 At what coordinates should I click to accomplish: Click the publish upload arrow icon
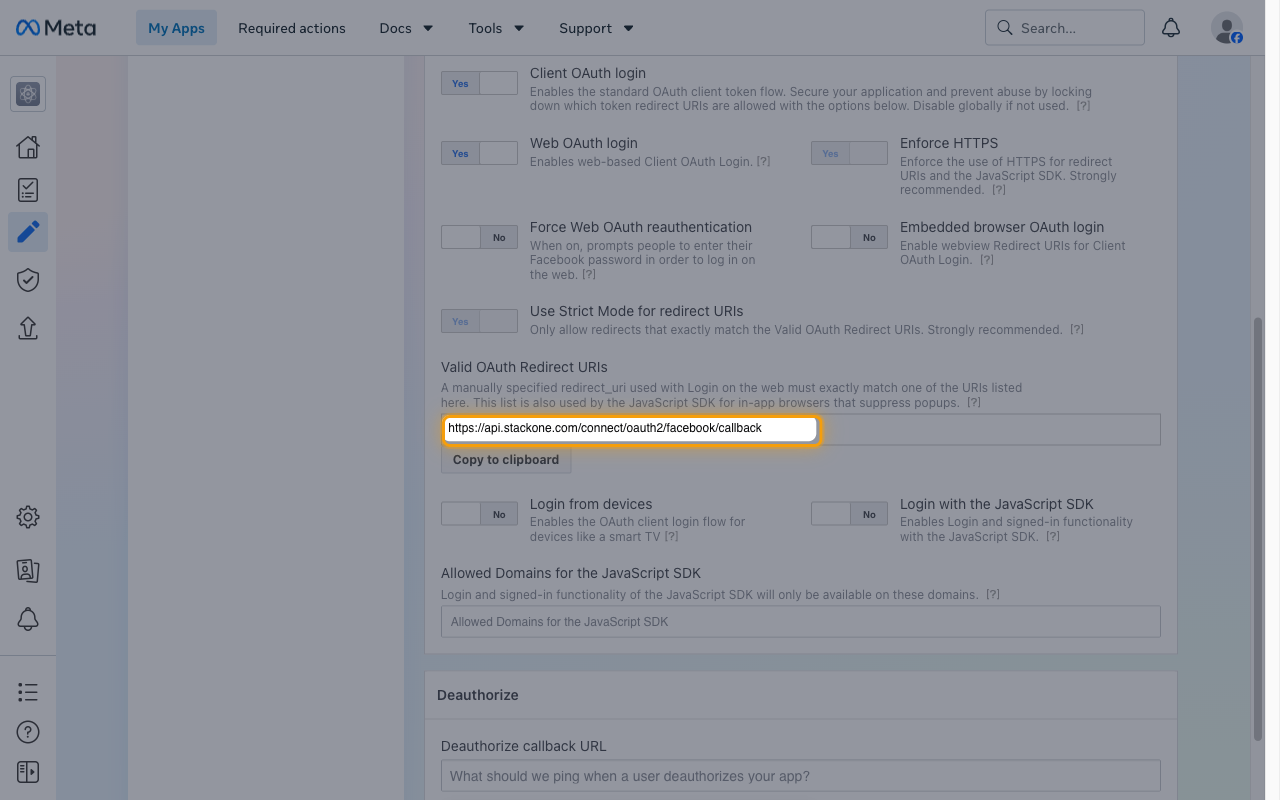28,328
